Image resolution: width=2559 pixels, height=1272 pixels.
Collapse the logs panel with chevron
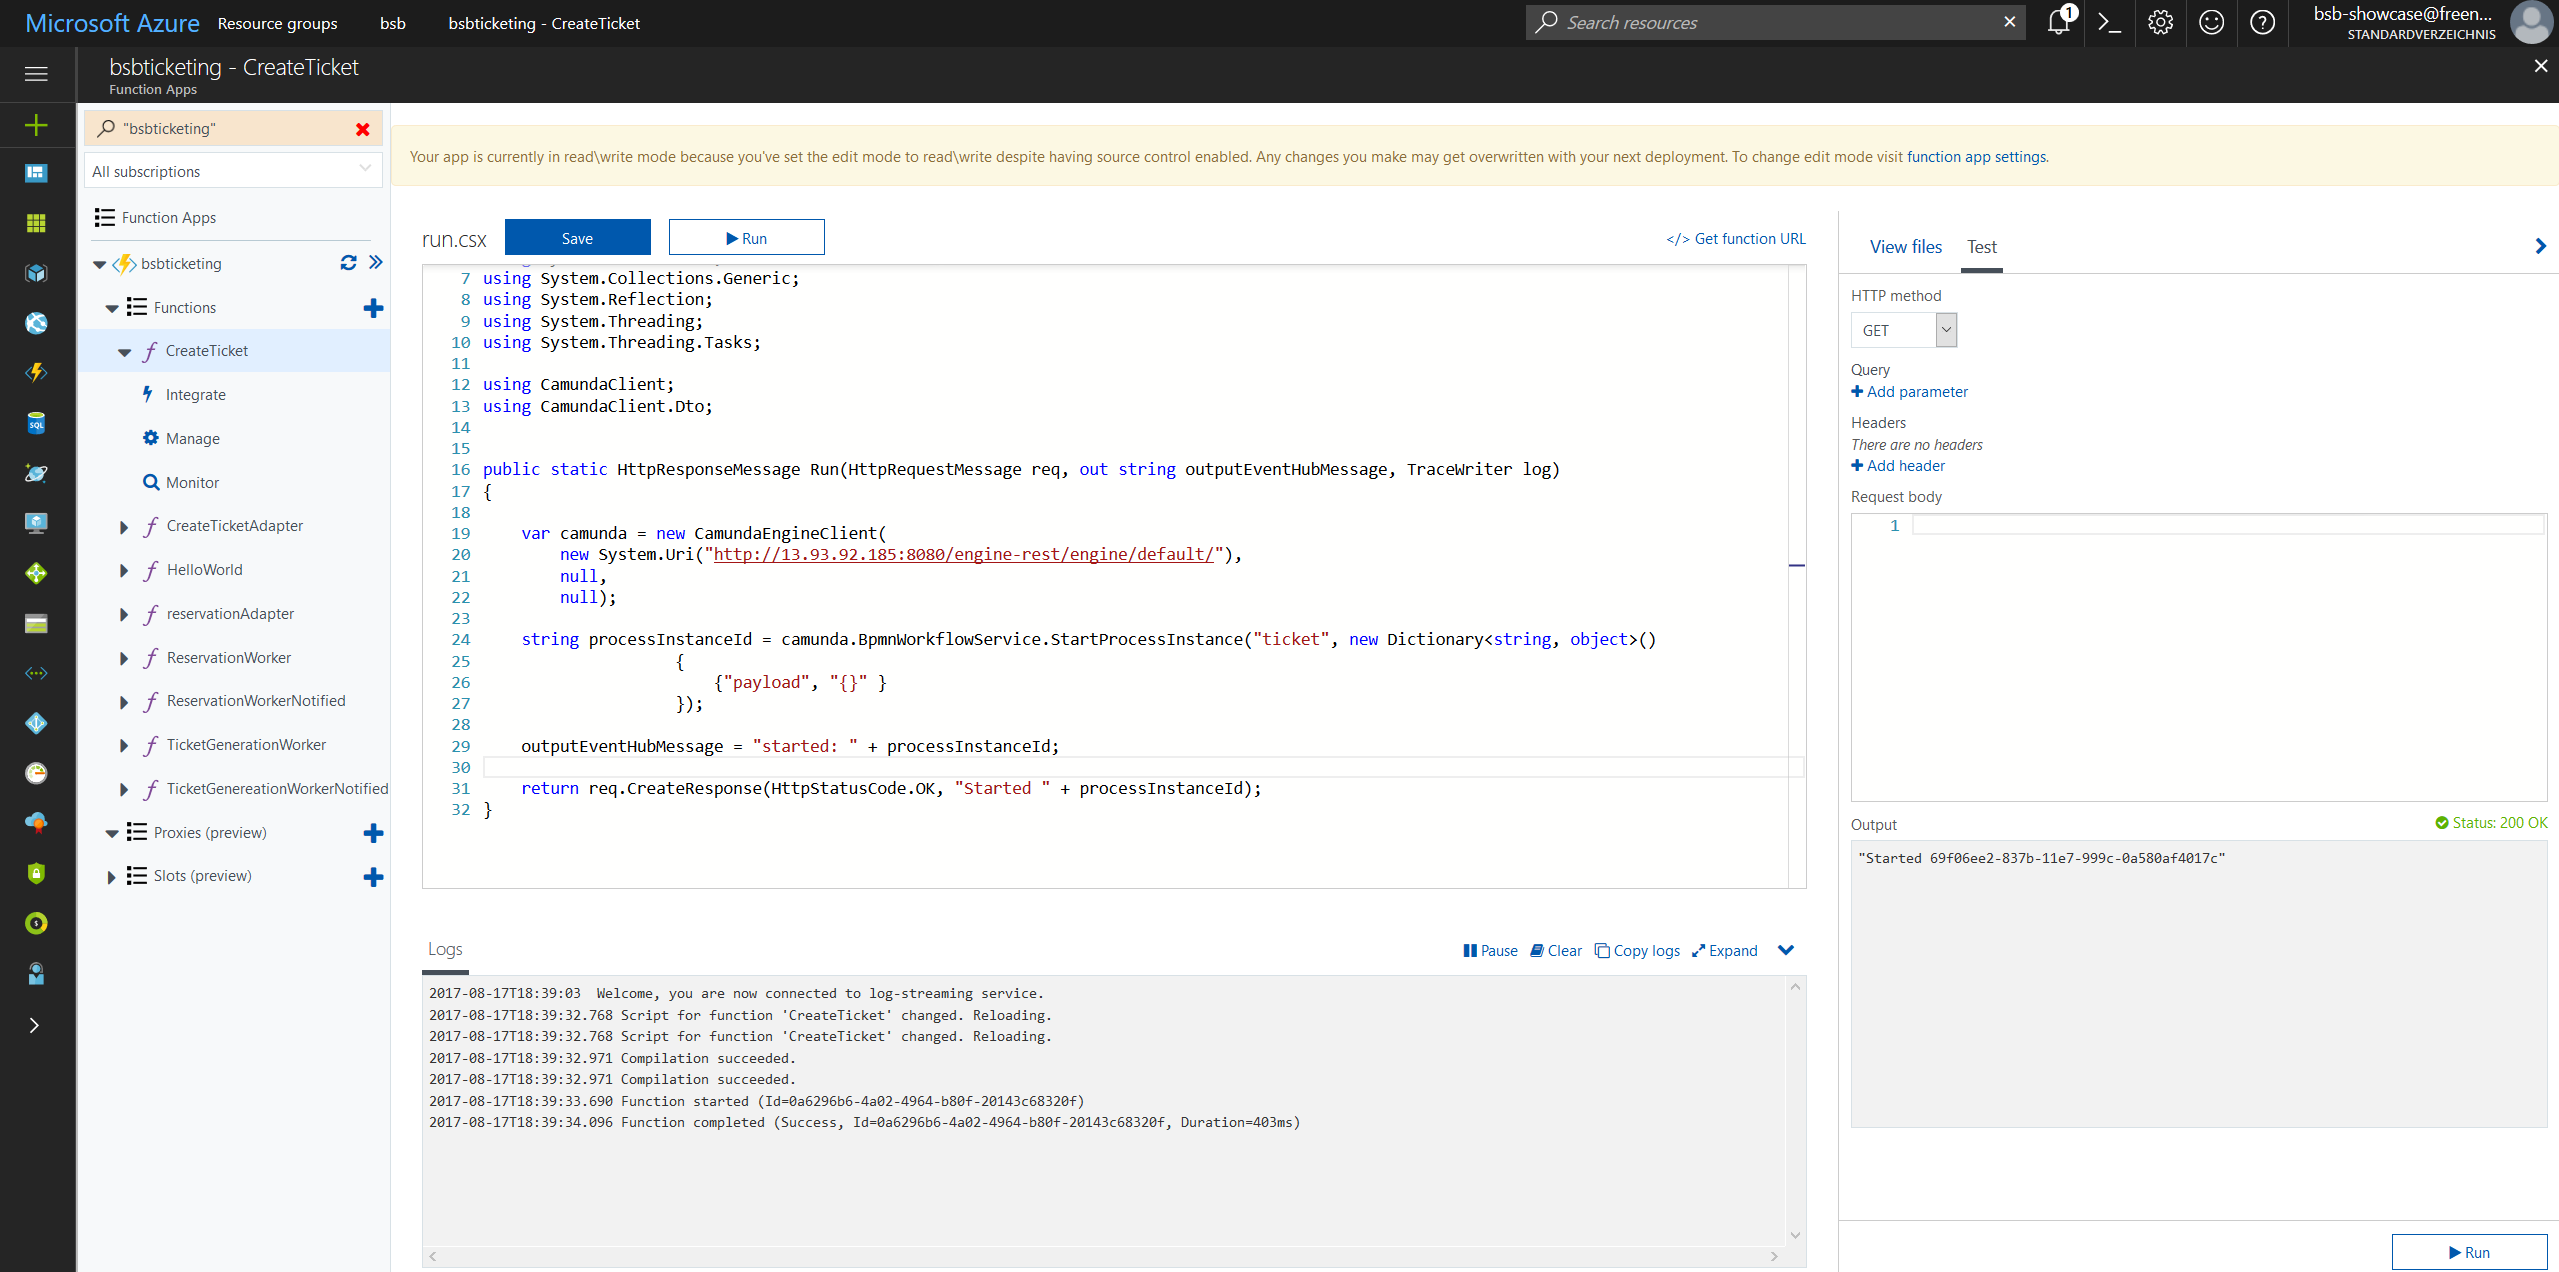pyautogui.click(x=1786, y=950)
